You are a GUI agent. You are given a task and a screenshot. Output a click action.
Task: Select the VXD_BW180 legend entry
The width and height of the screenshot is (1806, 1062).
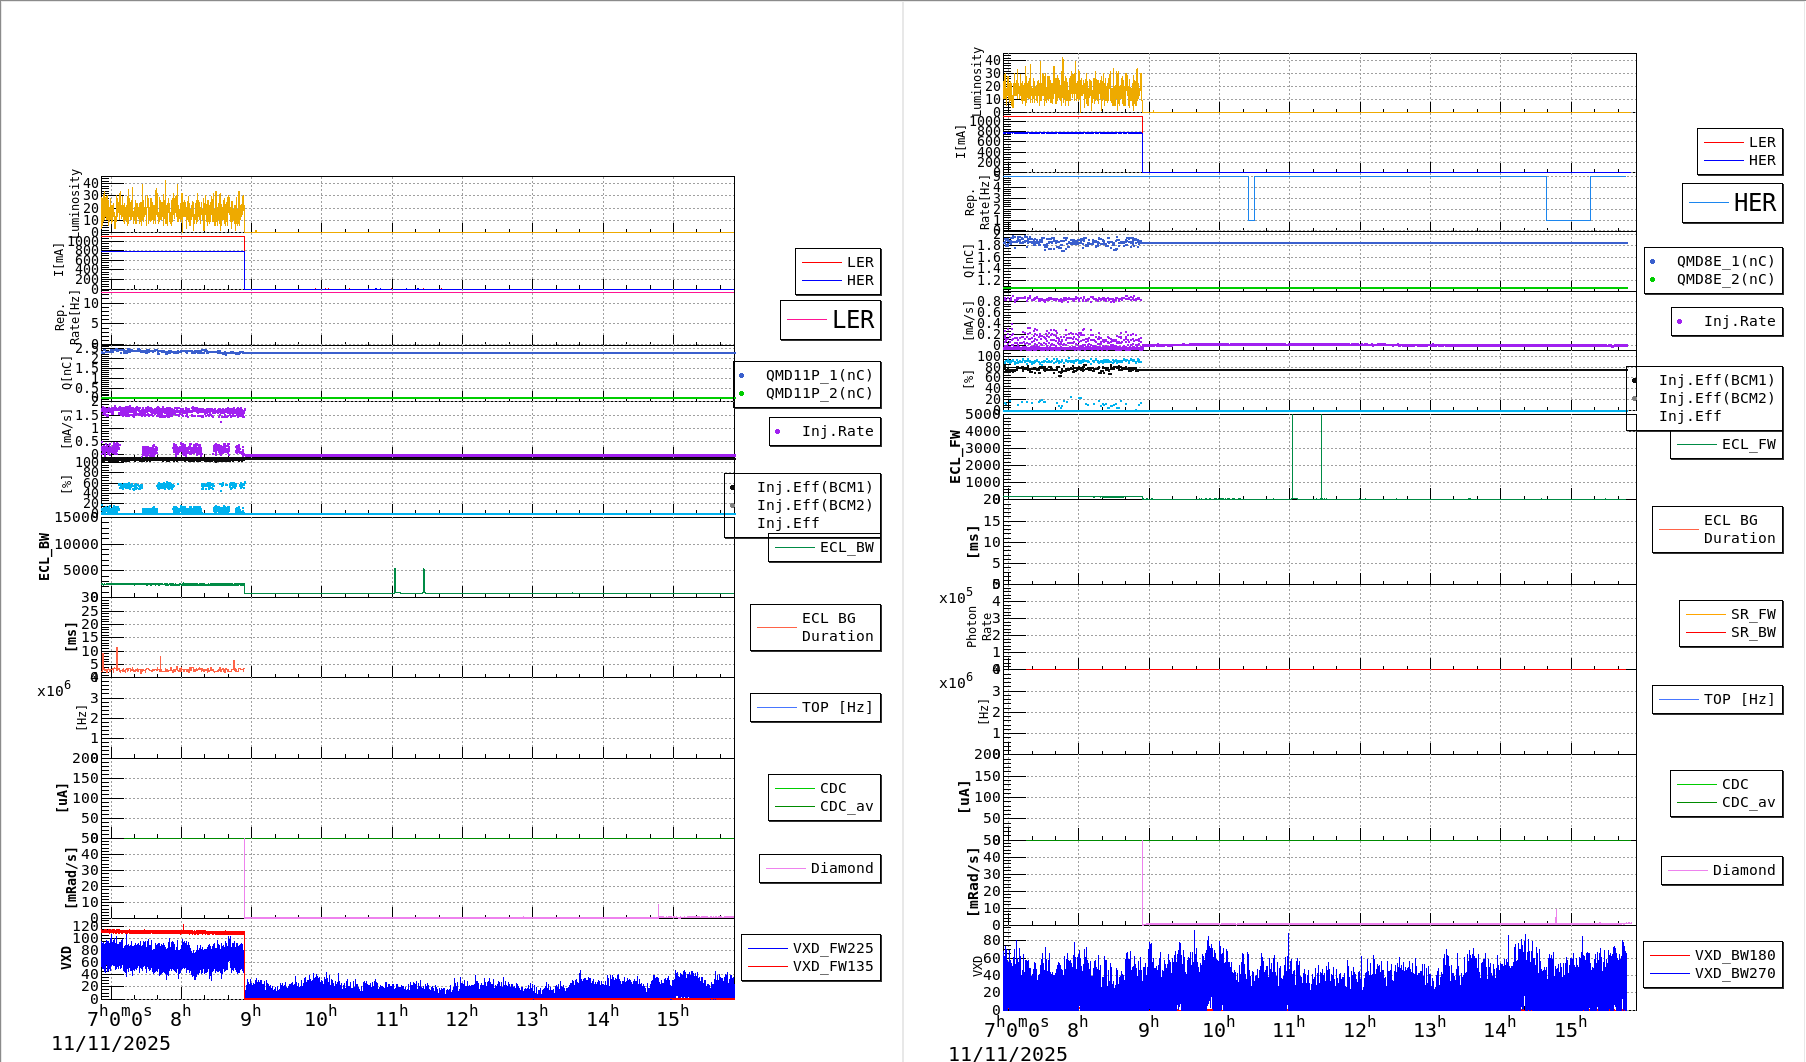(x=1734, y=955)
